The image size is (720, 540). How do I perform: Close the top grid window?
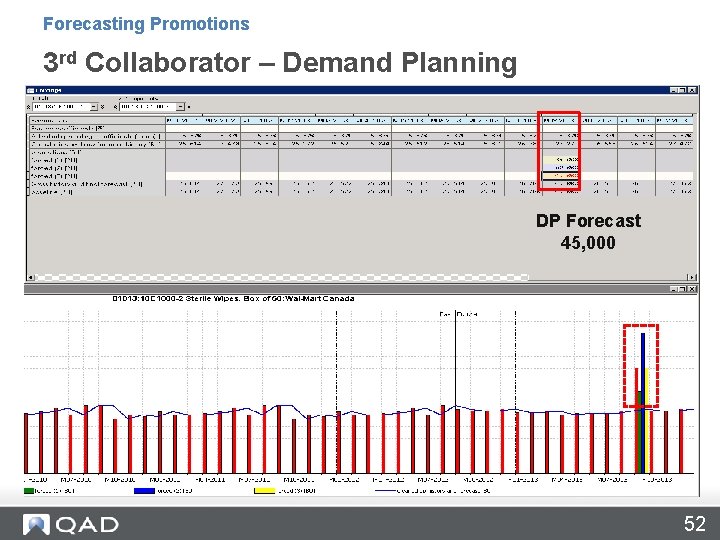pos(692,90)
